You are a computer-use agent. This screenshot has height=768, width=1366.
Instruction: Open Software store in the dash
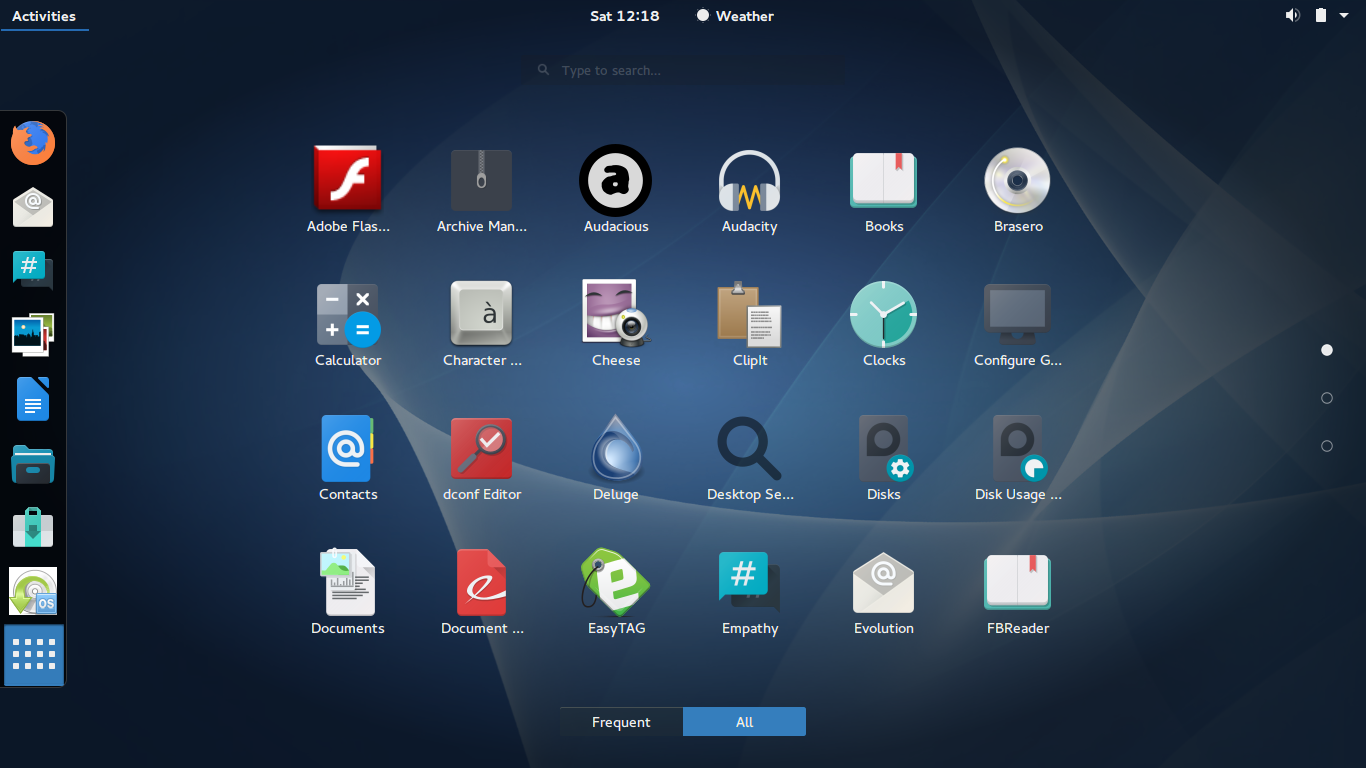coord(33,527)
